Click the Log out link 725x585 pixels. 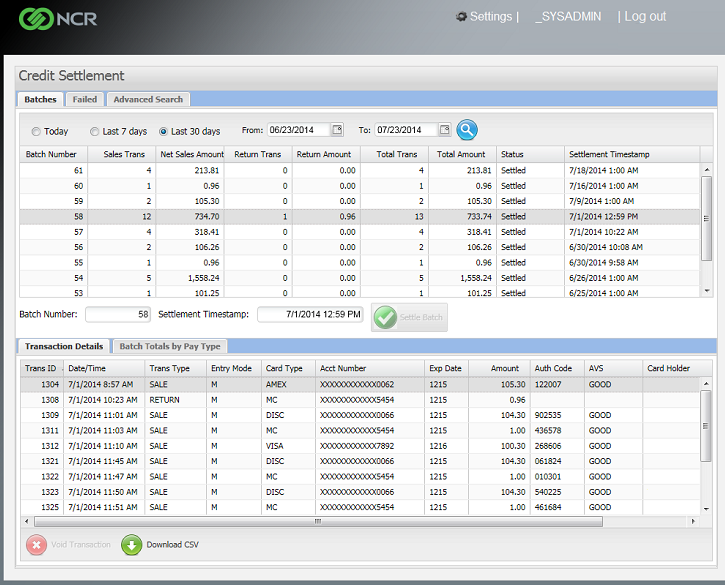click(x=645, y=17)
